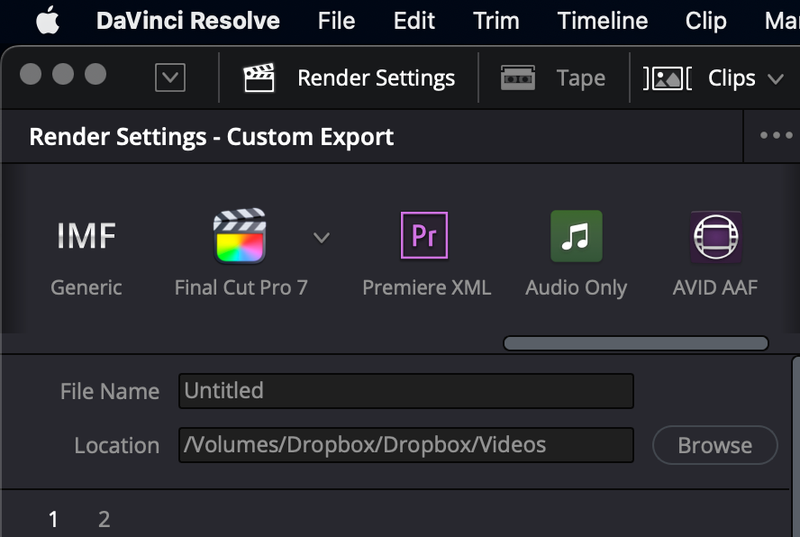Open the File menu
The image size is (800, 537).
(x=336, y=21)
